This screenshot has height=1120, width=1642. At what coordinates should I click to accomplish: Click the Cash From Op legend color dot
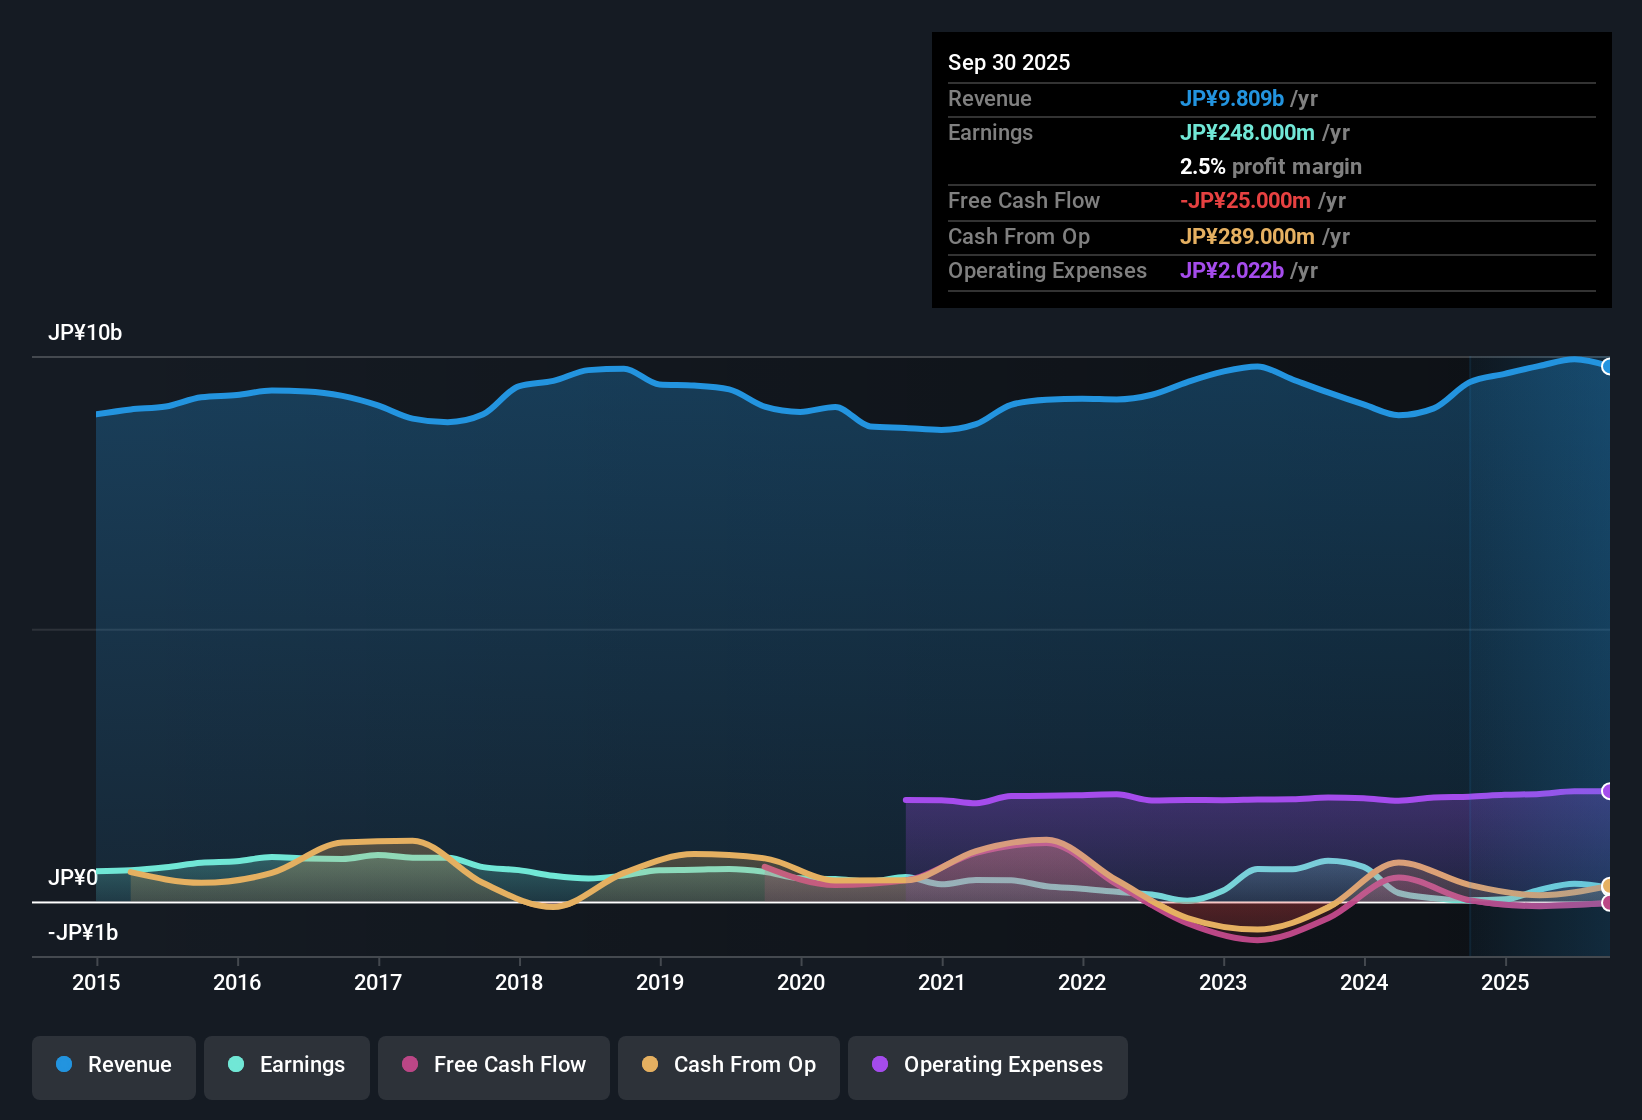click(650, 1065)
